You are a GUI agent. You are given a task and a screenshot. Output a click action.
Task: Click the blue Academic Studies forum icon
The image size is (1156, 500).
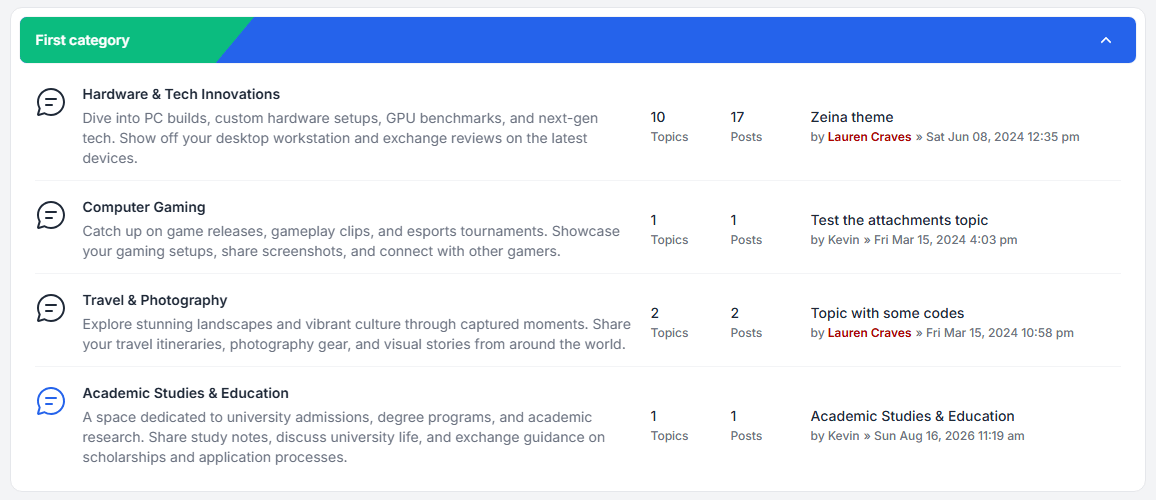pyautogui.click(x=51, y=400)
